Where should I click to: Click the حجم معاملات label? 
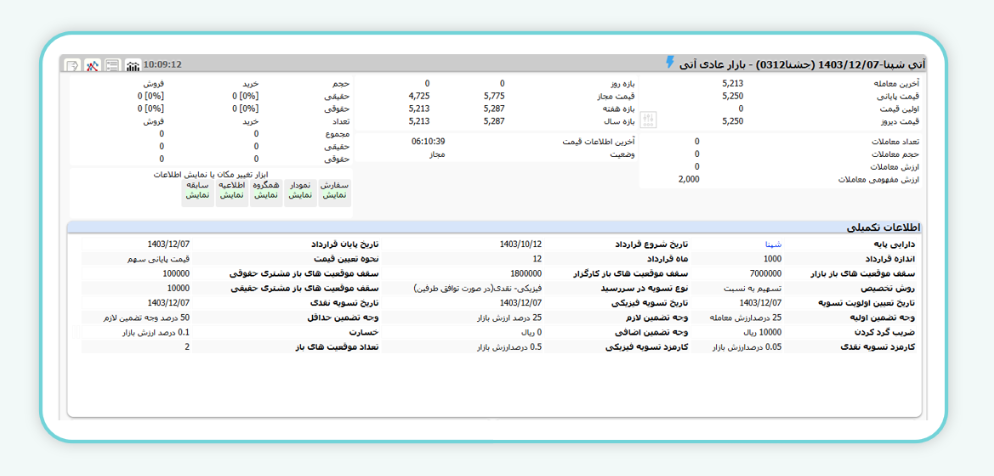(x=894, y=154)
